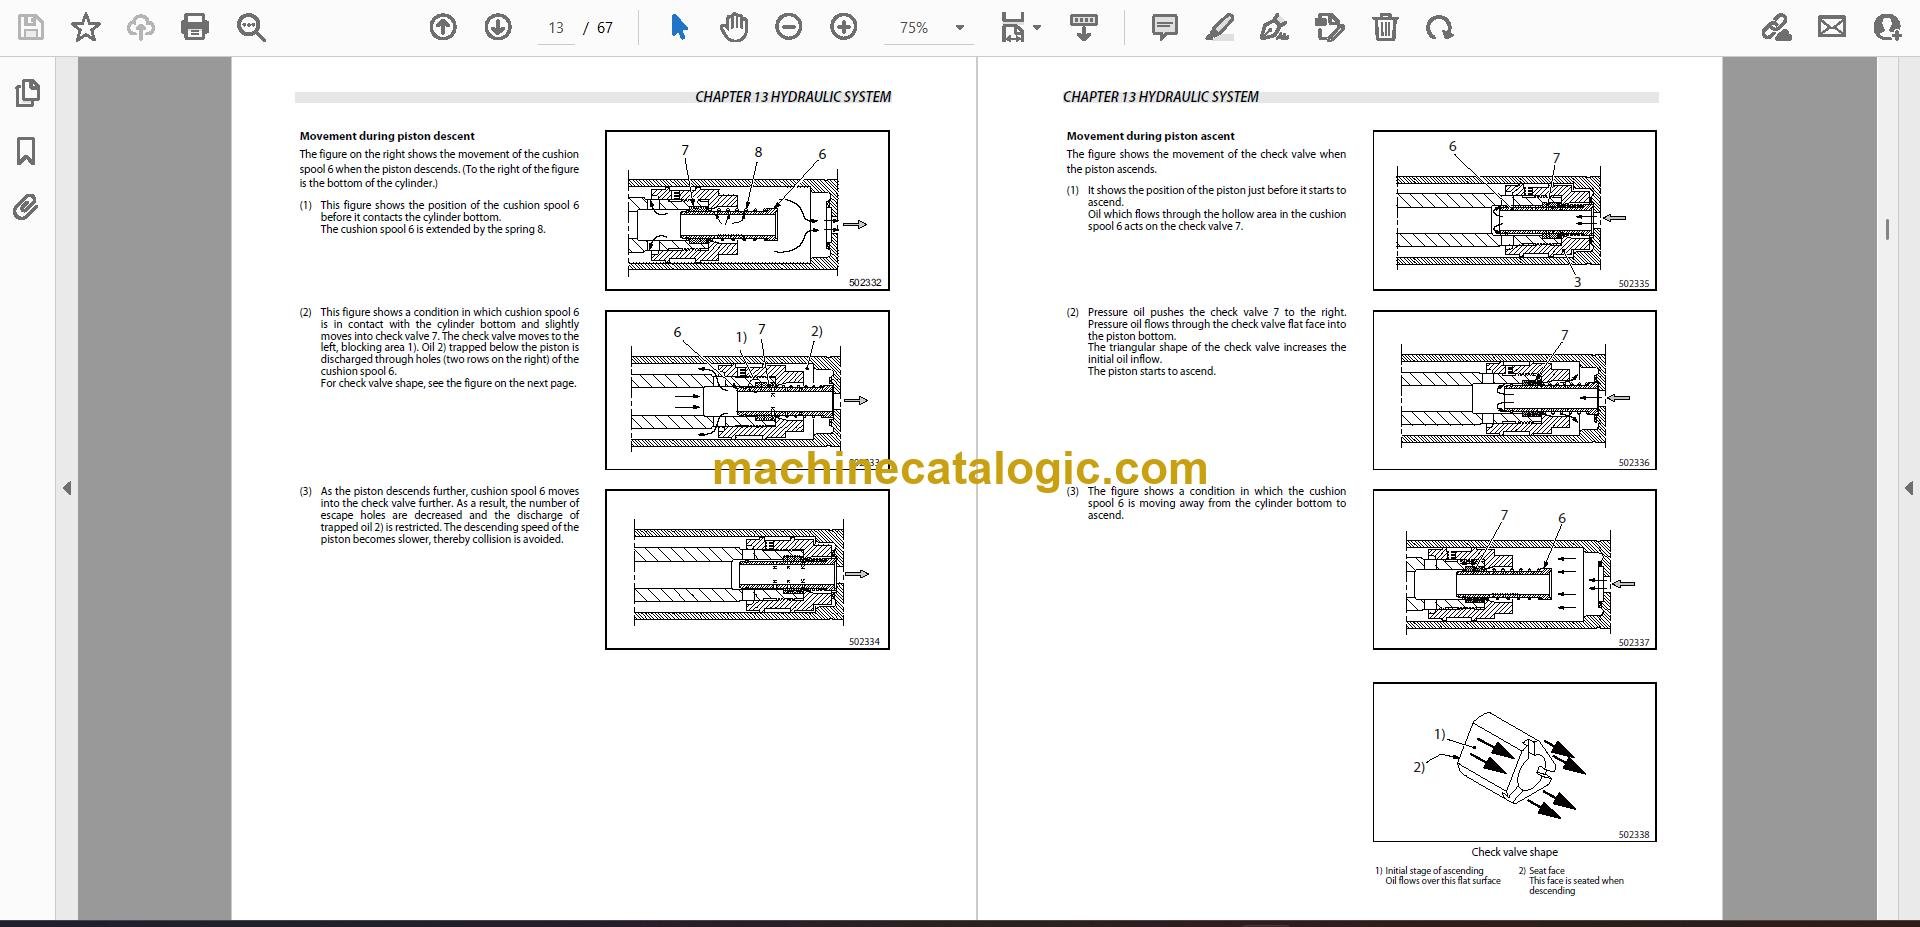Print the document
The image size is (1920, 927).
click(x=195, y=27)
